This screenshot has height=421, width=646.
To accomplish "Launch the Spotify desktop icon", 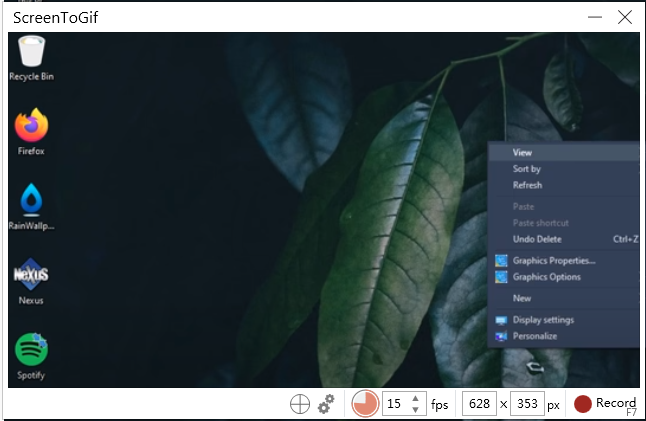I will click(x=31, y=357).
